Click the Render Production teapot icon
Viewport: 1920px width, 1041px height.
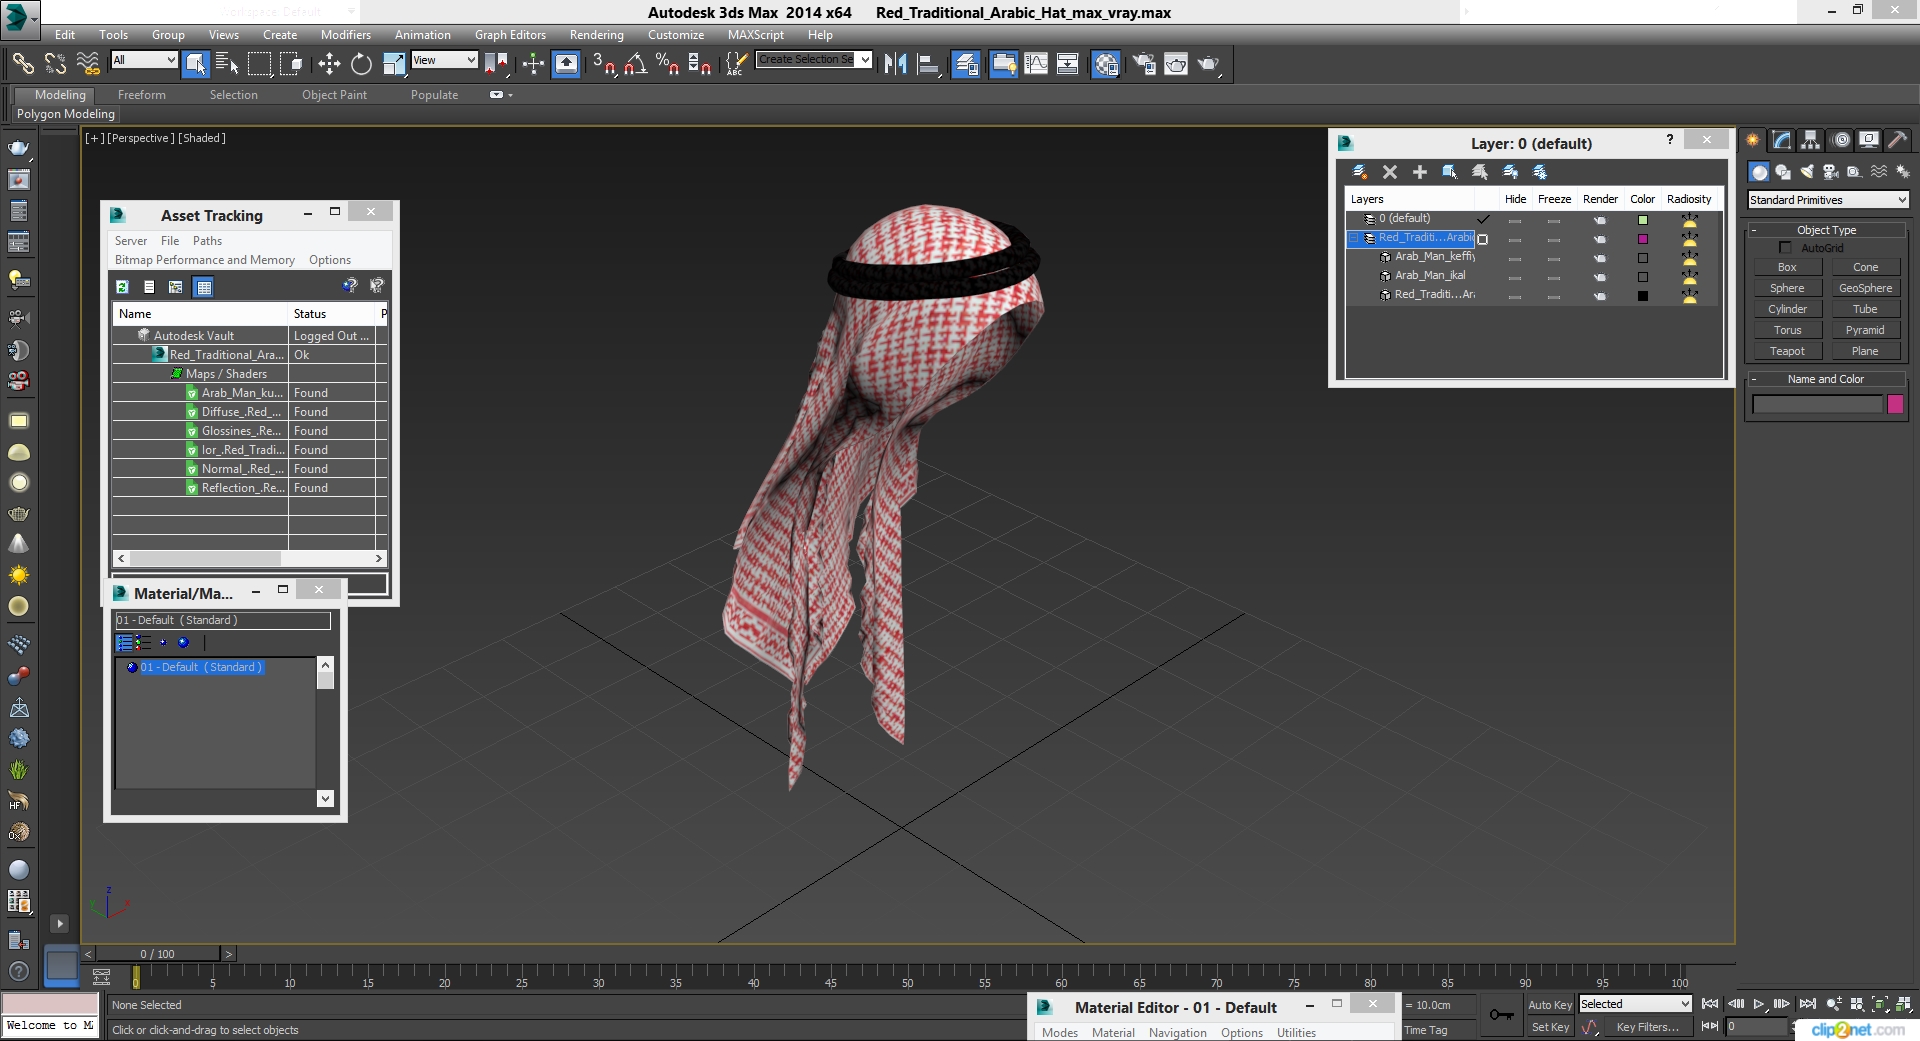point(1209,64)
